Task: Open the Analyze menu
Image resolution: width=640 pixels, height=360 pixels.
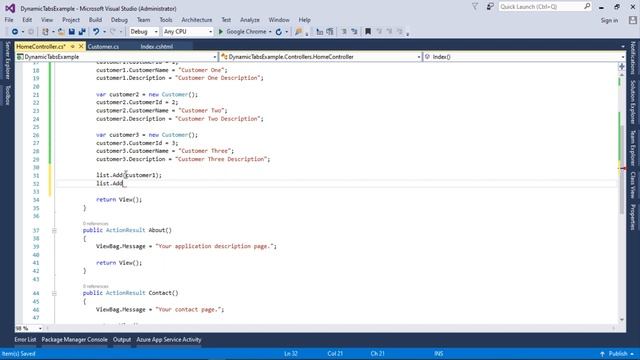Action: [249, 20]
